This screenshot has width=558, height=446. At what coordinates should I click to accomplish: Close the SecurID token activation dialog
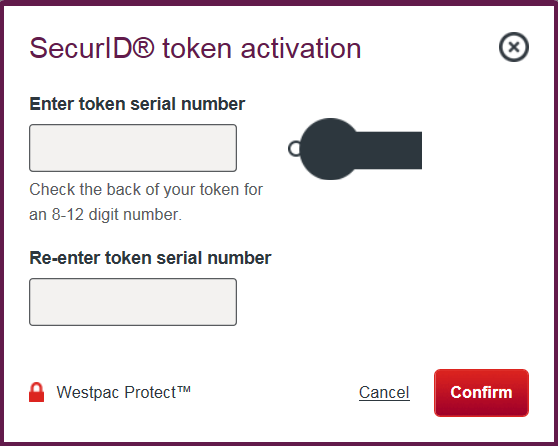click(514, 47)
